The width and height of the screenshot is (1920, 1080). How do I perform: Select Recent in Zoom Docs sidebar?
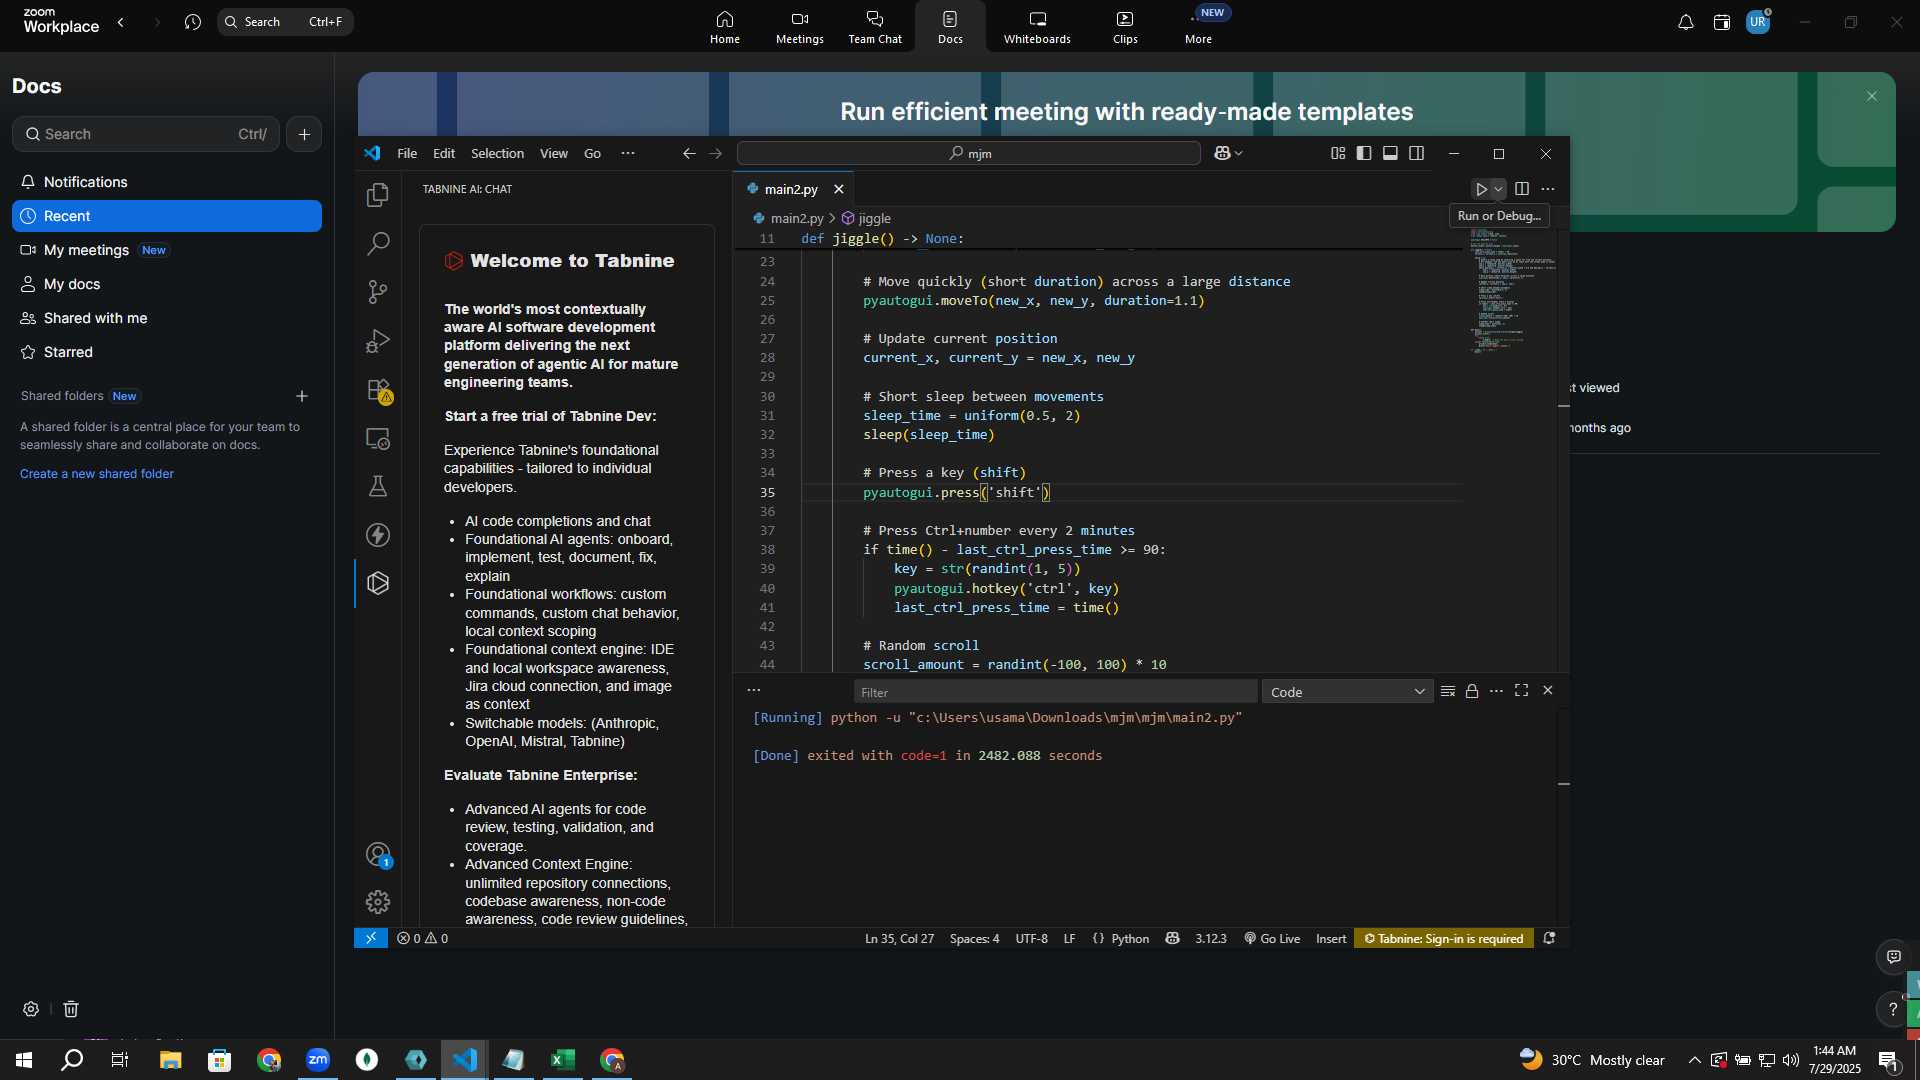coord(167,216)
